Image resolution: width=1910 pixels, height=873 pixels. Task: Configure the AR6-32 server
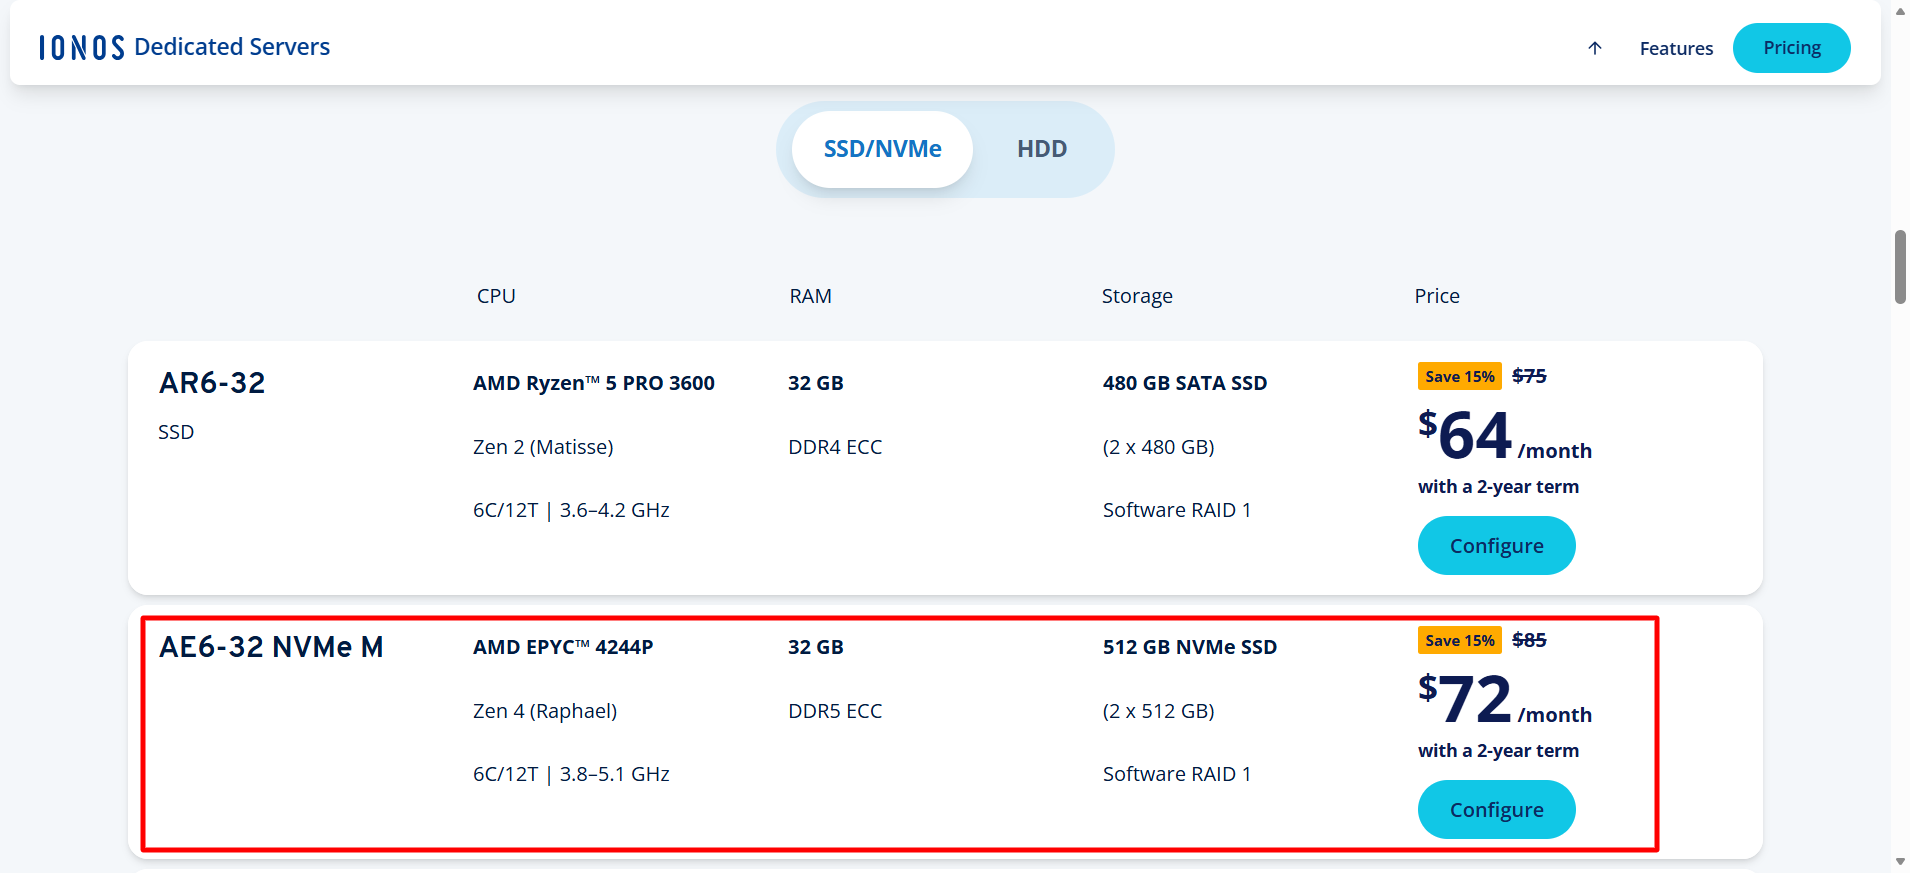(x=1496, y=546)
